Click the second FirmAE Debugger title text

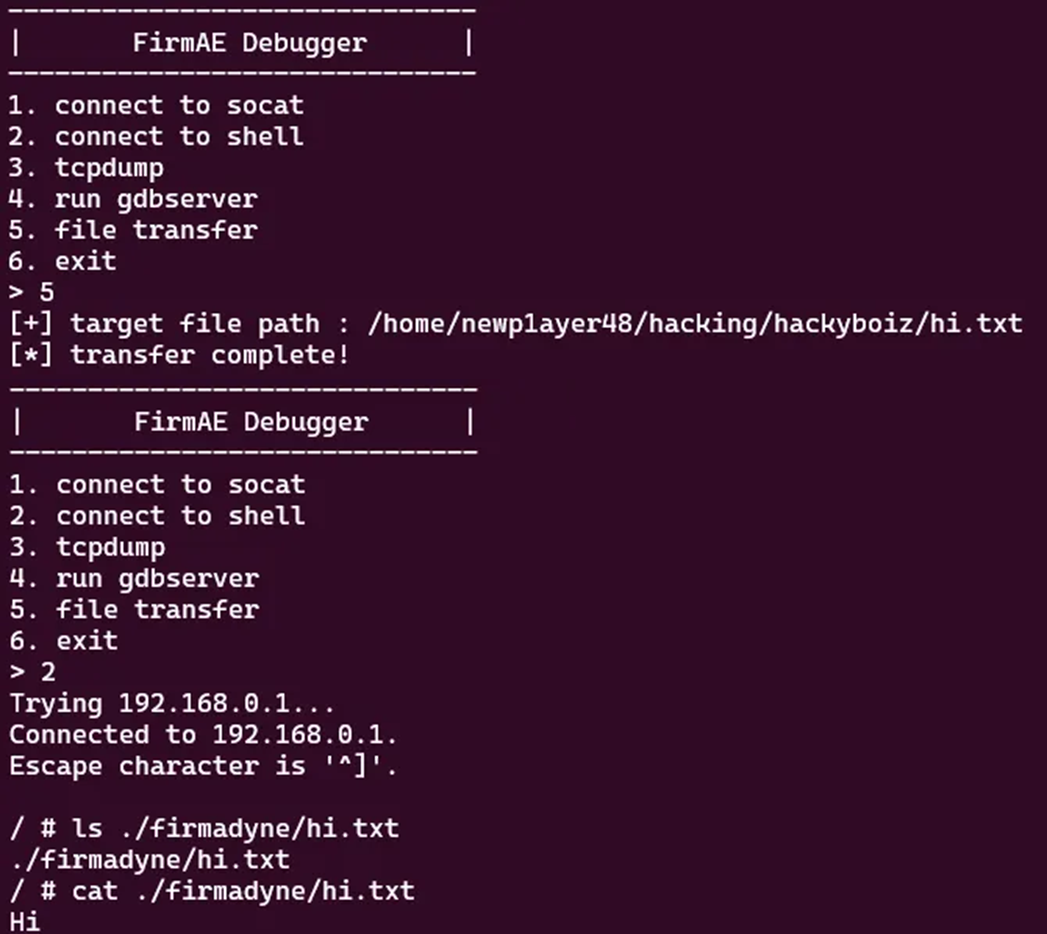pos(251,423)
